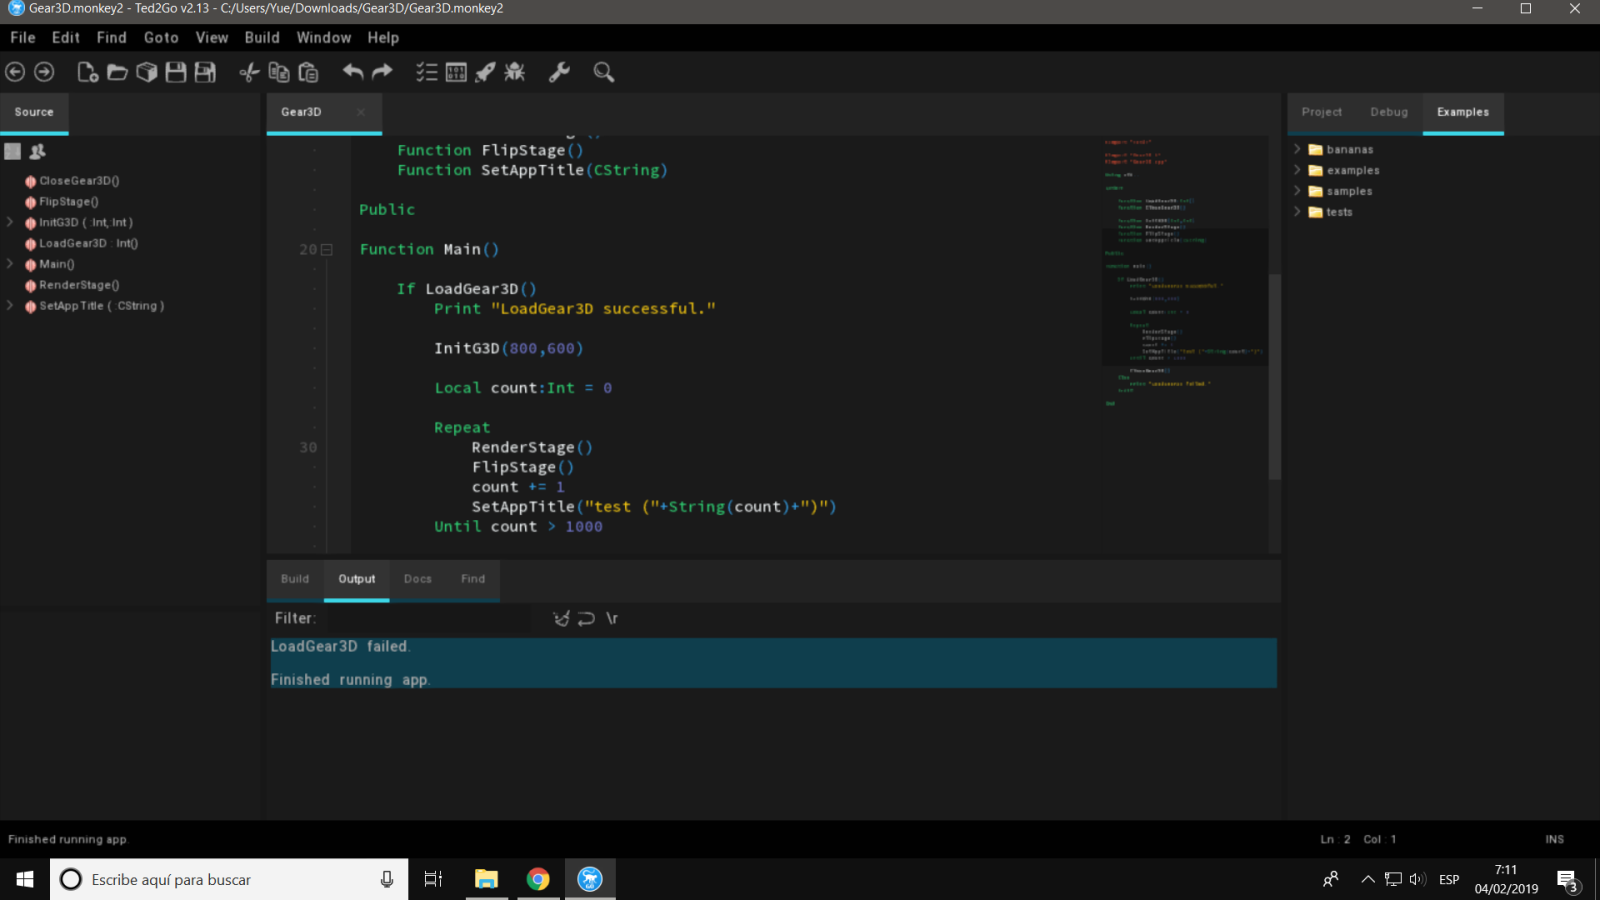Click the magnifying glass Find icon
Viewport: 1600px width, 900px height.
[x=603, y=72]
